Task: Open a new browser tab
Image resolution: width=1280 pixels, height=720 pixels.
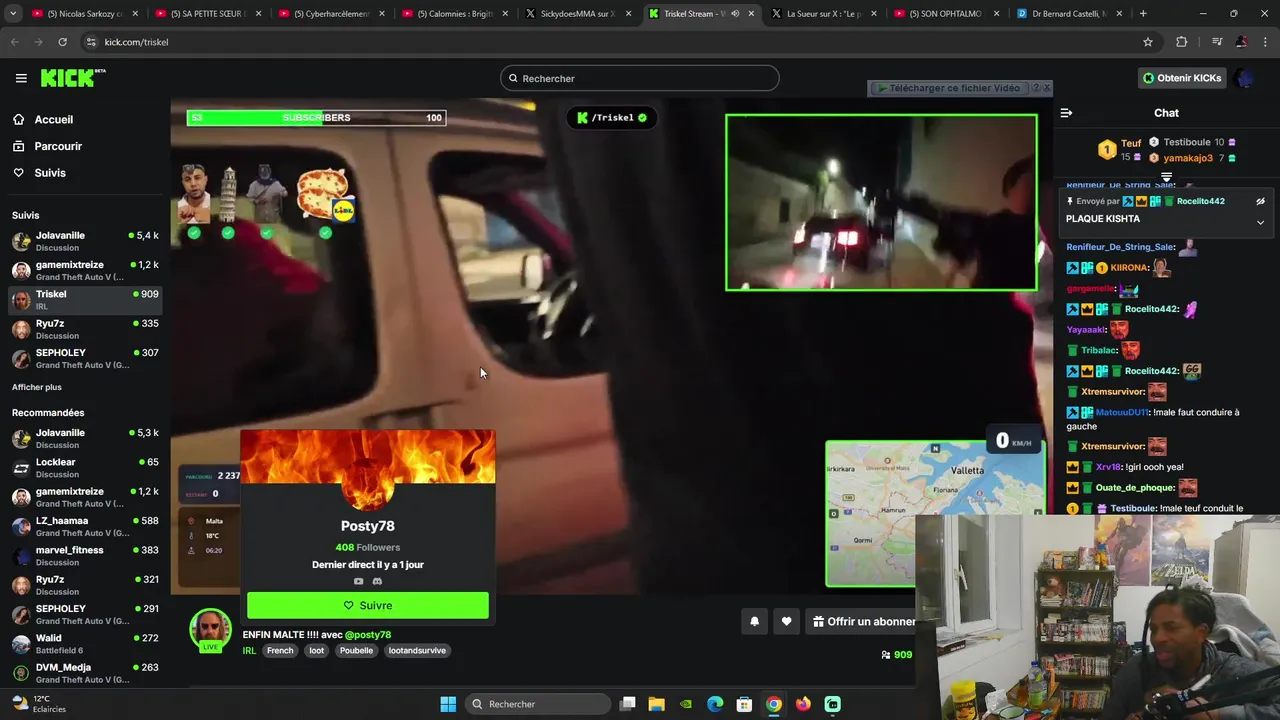Action: 1143,14
